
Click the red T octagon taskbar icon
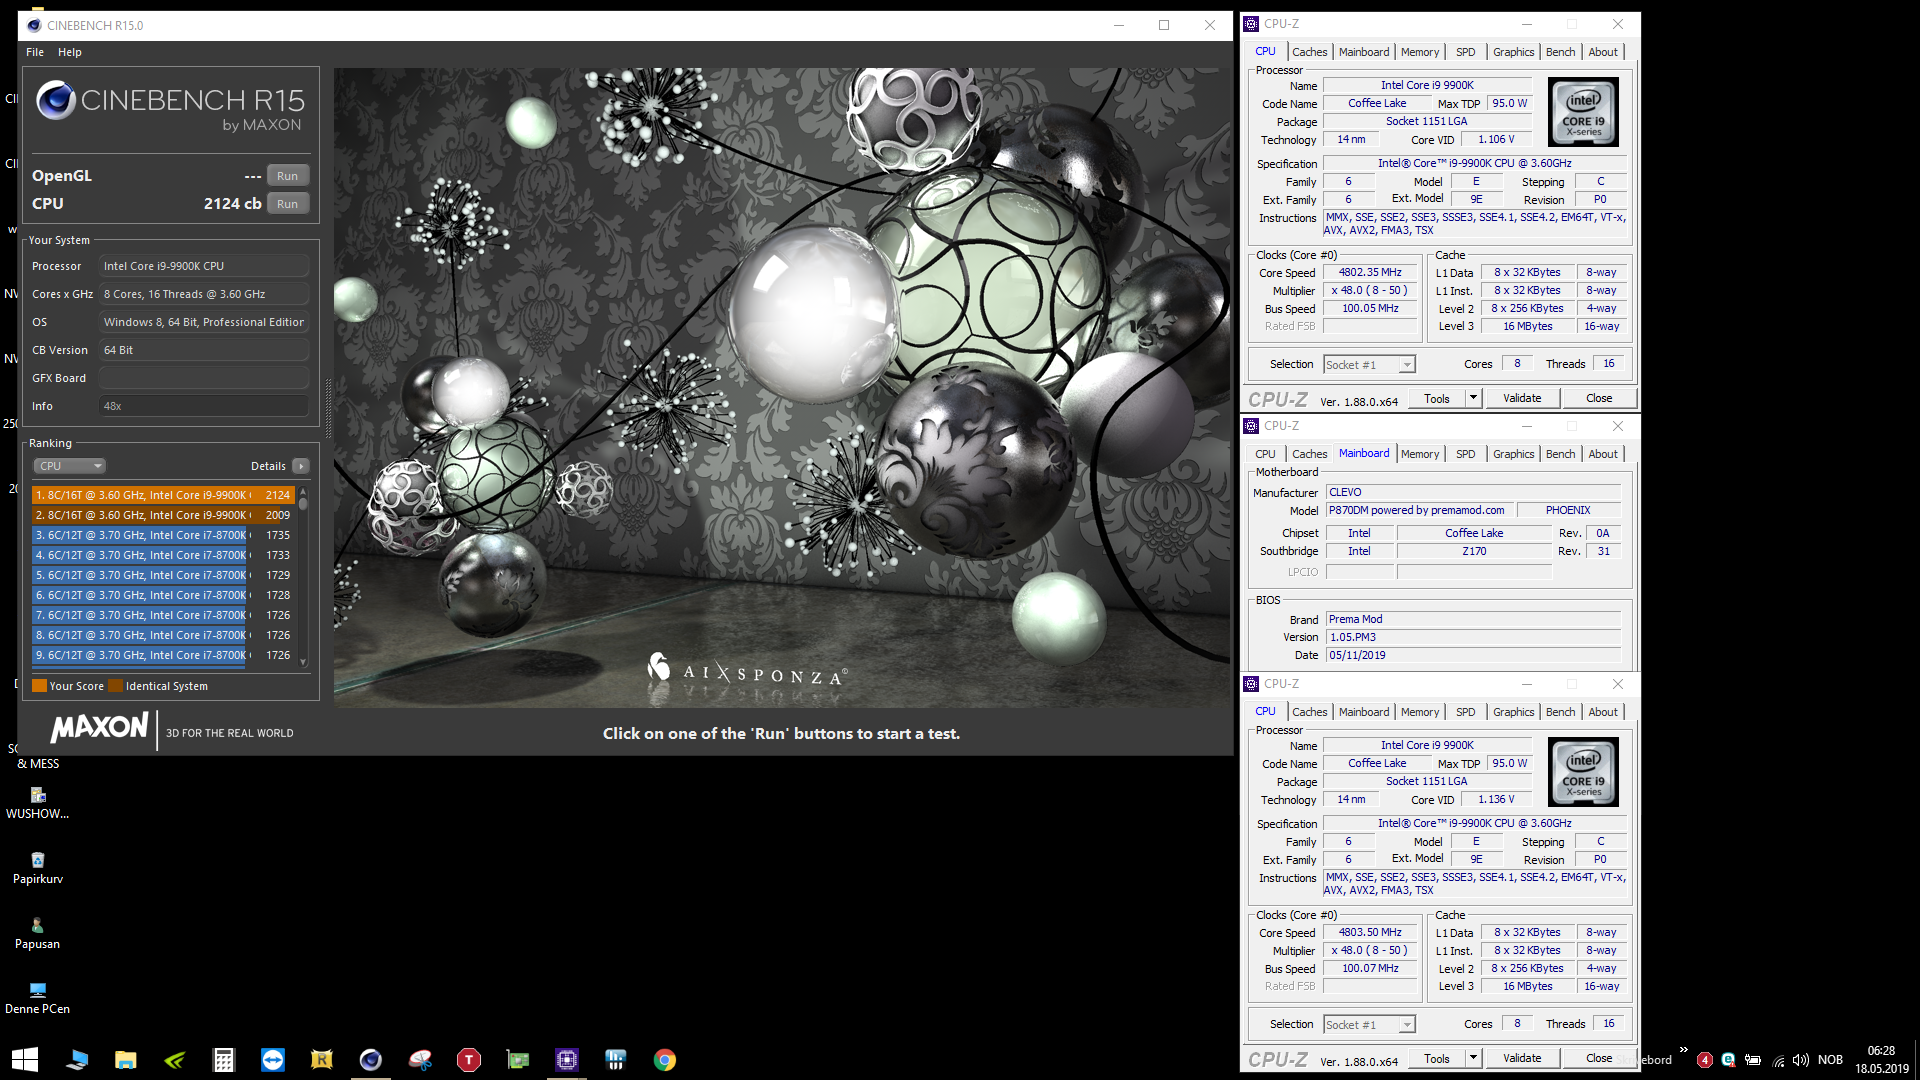point(468,1060)
